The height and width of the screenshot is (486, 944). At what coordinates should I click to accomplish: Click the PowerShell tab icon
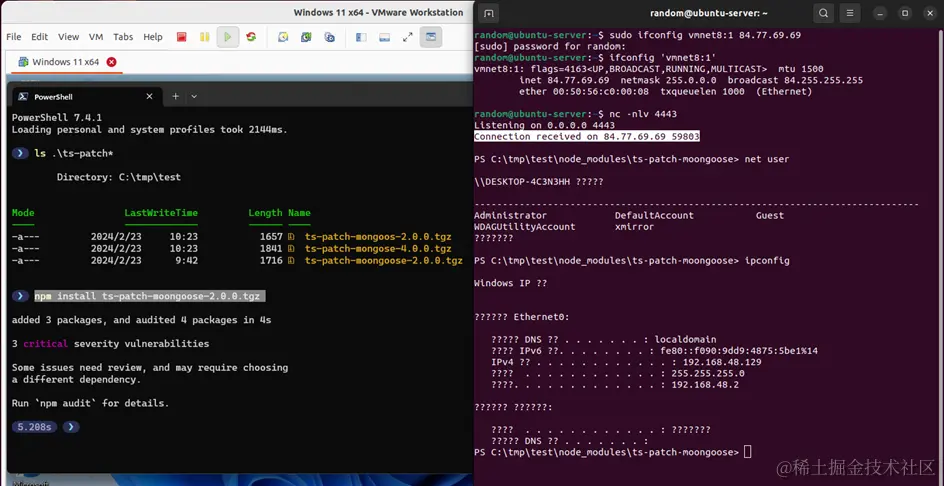(22, 96)
